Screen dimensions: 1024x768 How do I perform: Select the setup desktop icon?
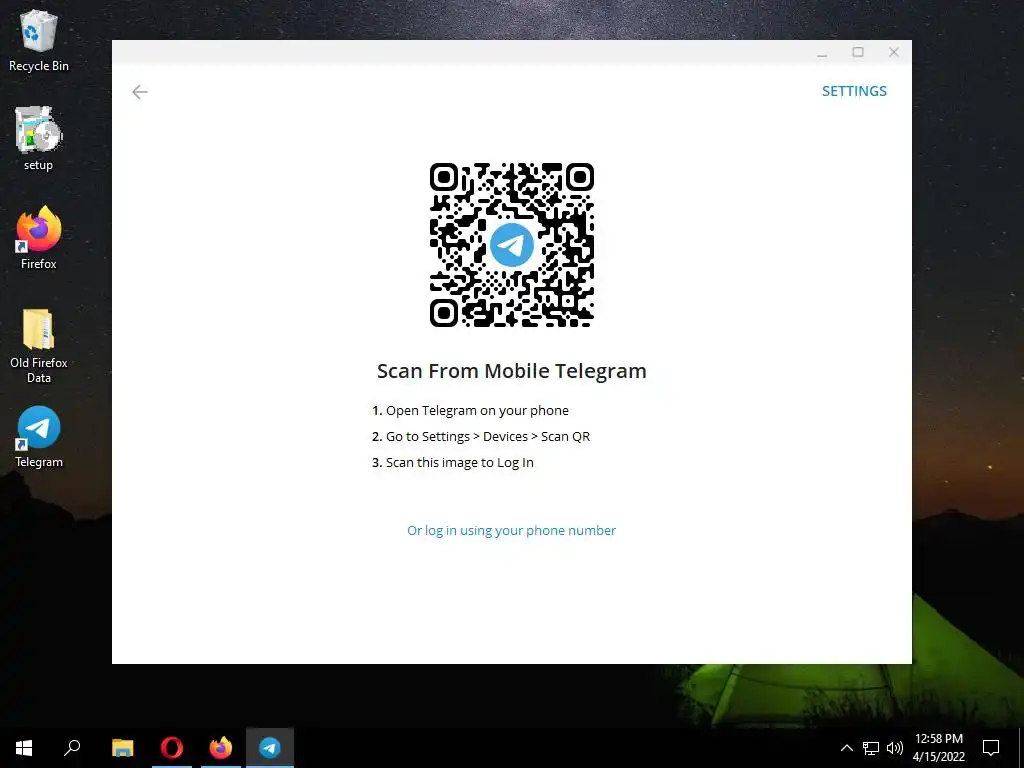(x=39, y=138)
